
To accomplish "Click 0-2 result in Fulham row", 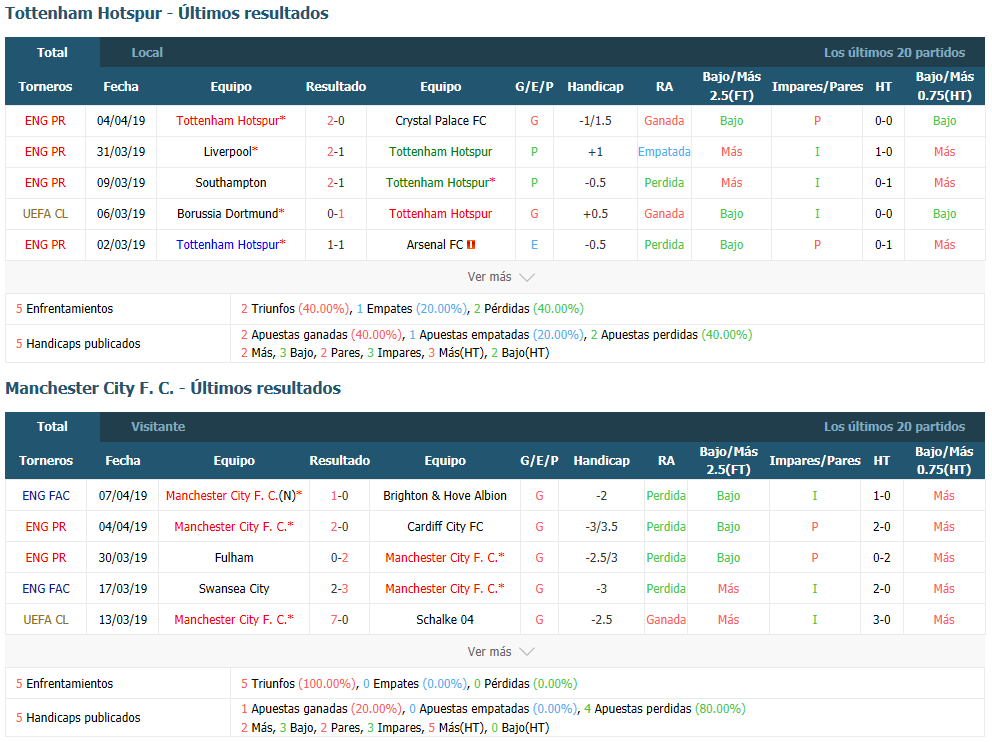I will click(x=339, y=558).
